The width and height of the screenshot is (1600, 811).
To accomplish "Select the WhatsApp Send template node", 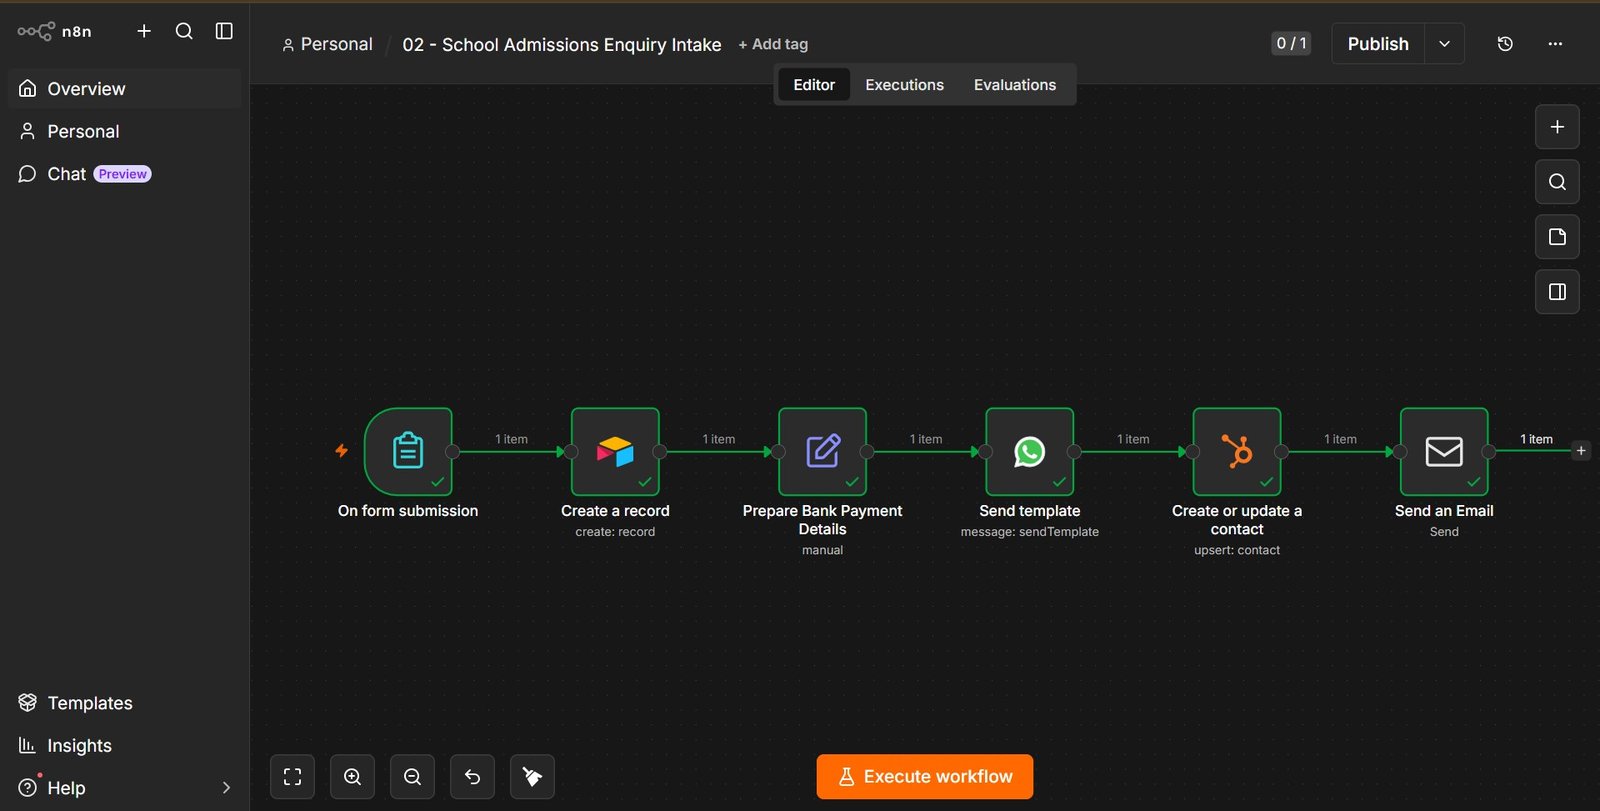I will pos(1030,451).
